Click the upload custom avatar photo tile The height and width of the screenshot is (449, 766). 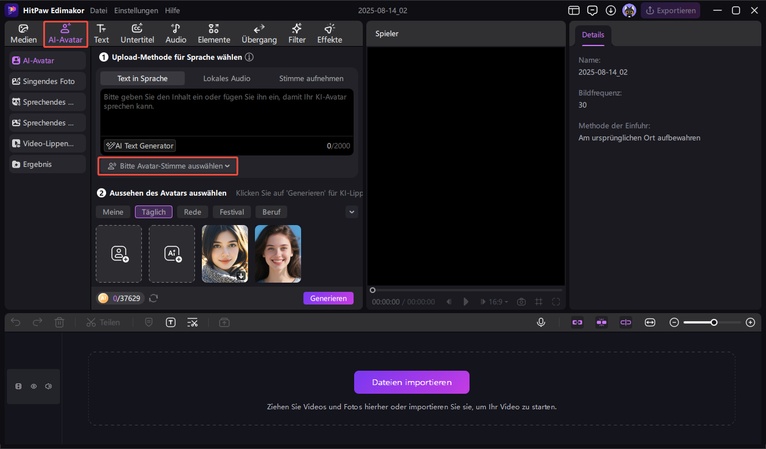point(119,254)
